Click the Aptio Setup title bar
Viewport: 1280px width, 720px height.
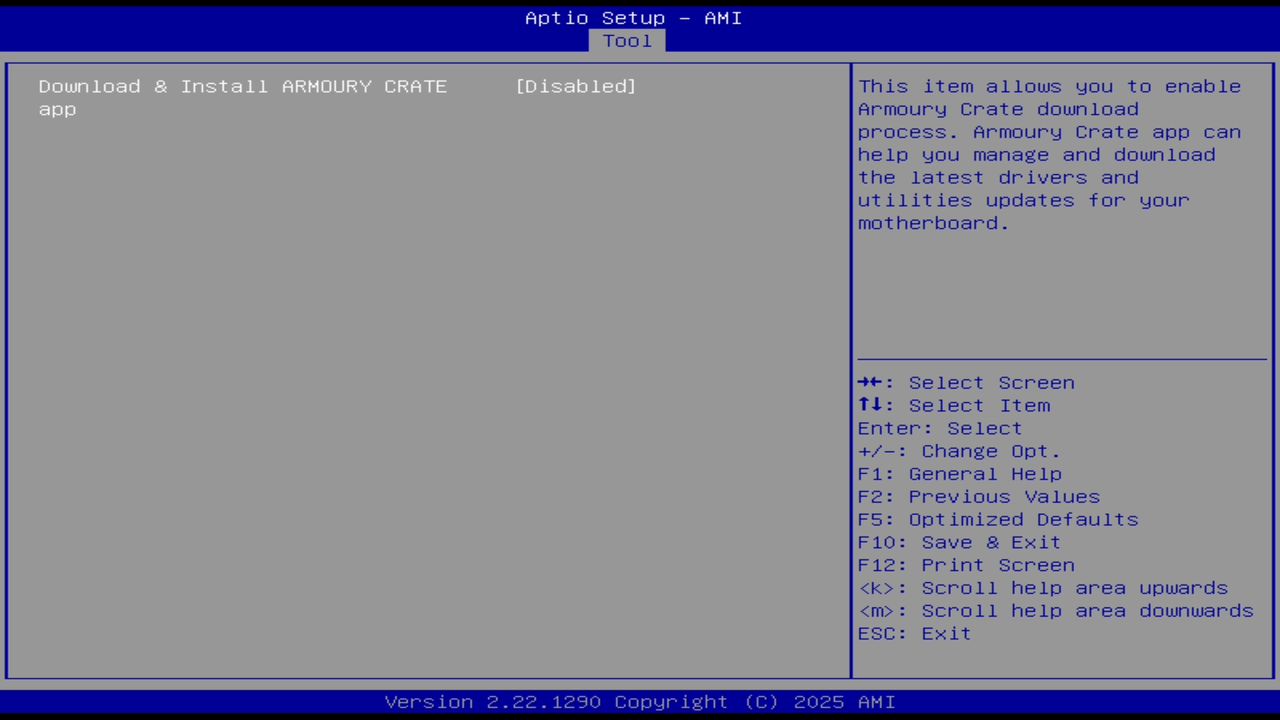pos(633,17)
